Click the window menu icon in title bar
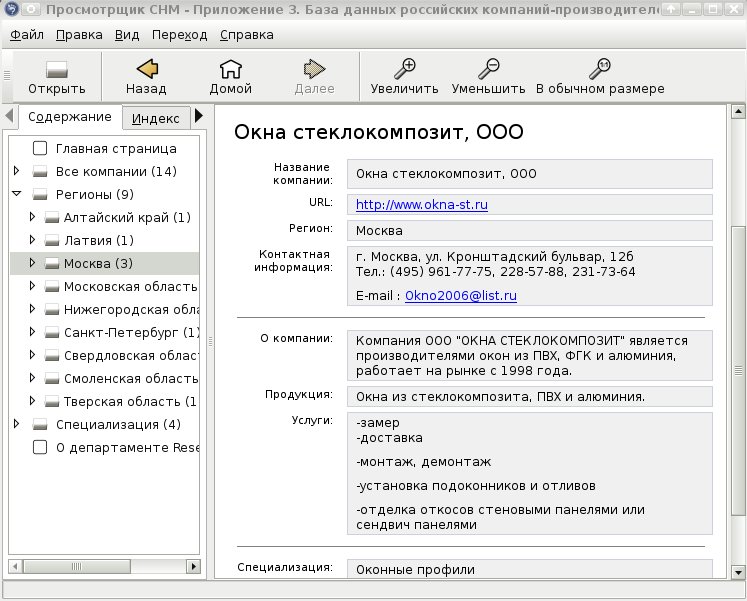747x601 pixels. [x=10, y=8]
